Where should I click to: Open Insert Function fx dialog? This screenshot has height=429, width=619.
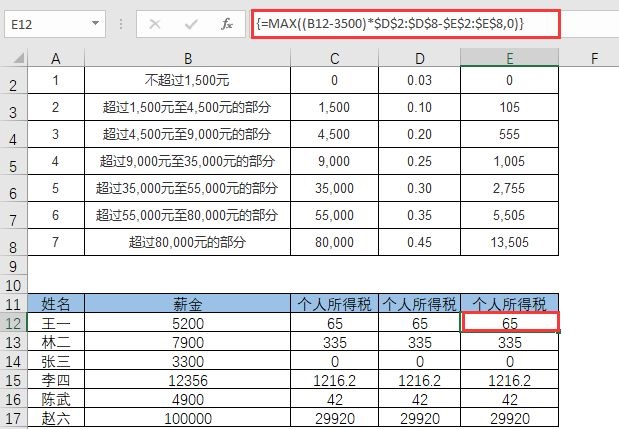227,24
